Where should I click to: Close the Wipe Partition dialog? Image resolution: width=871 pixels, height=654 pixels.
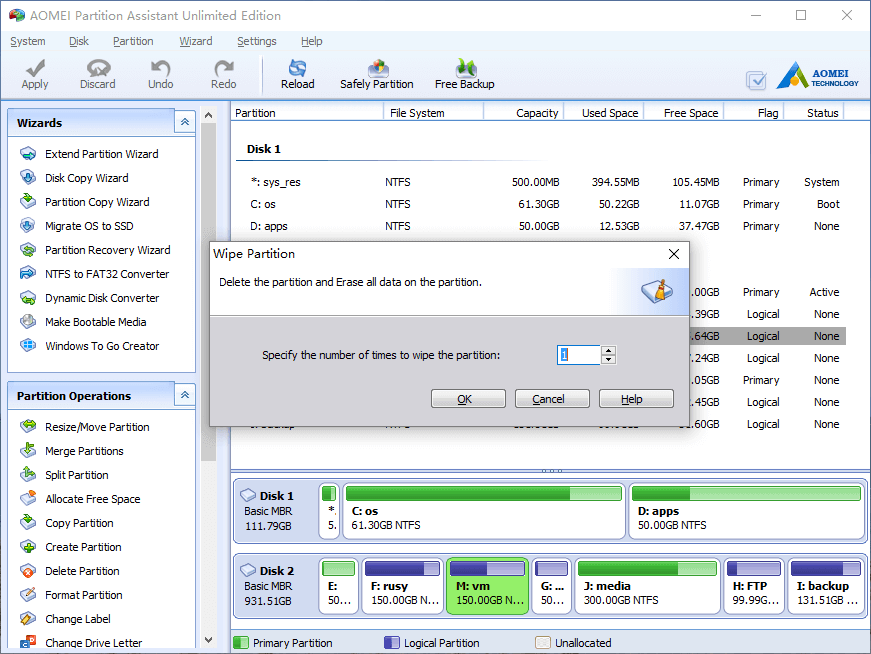pos(674,254)
